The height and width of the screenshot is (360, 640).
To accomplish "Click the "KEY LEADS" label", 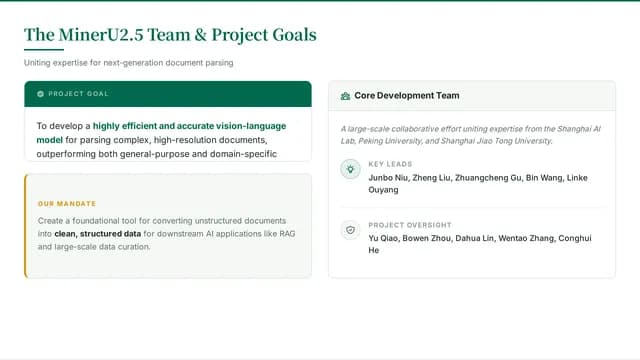I will click(x=390, y=164).
